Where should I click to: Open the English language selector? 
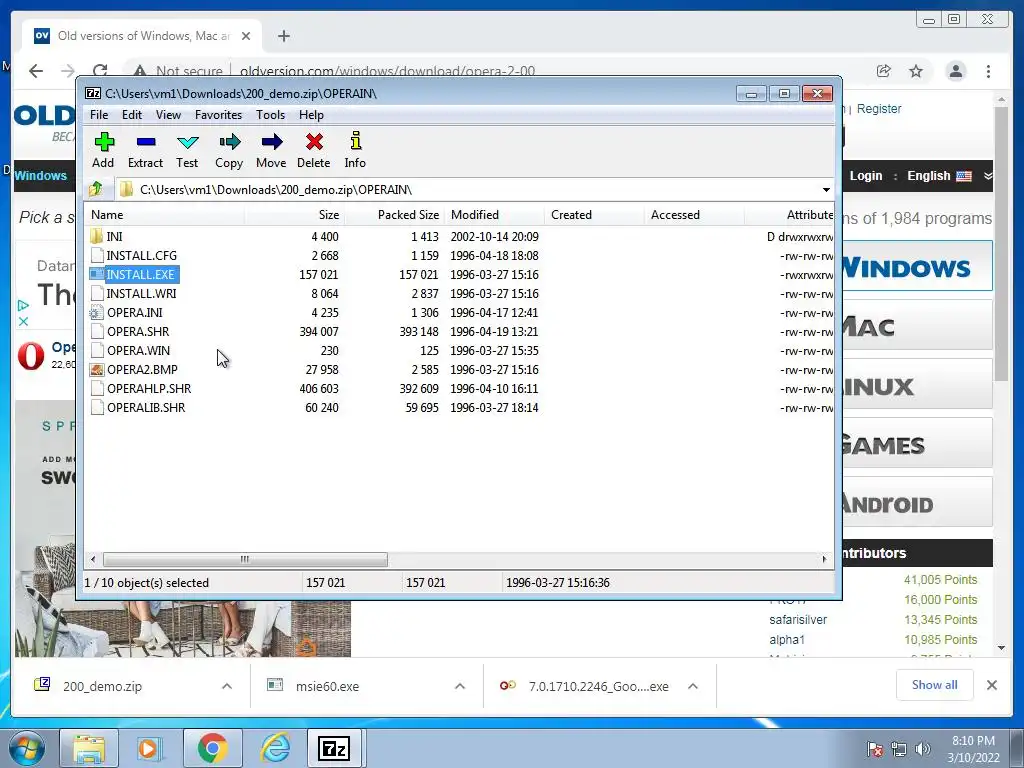[x=938, y=176]
